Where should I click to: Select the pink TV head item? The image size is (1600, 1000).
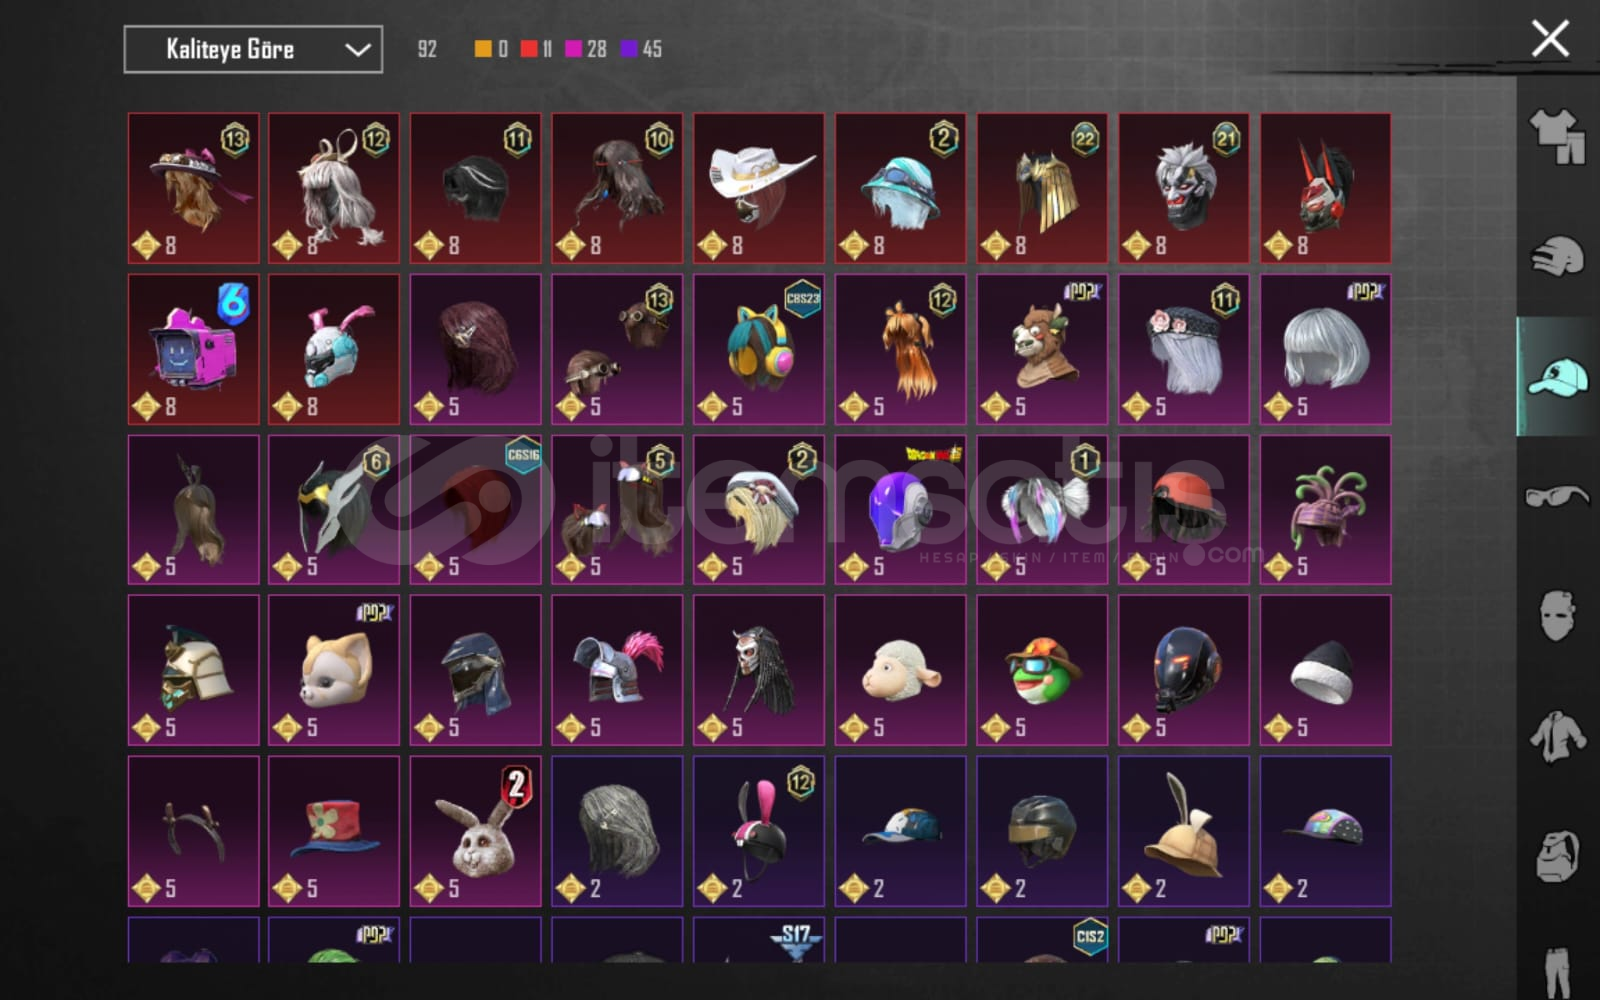click(x=193, y=349)
